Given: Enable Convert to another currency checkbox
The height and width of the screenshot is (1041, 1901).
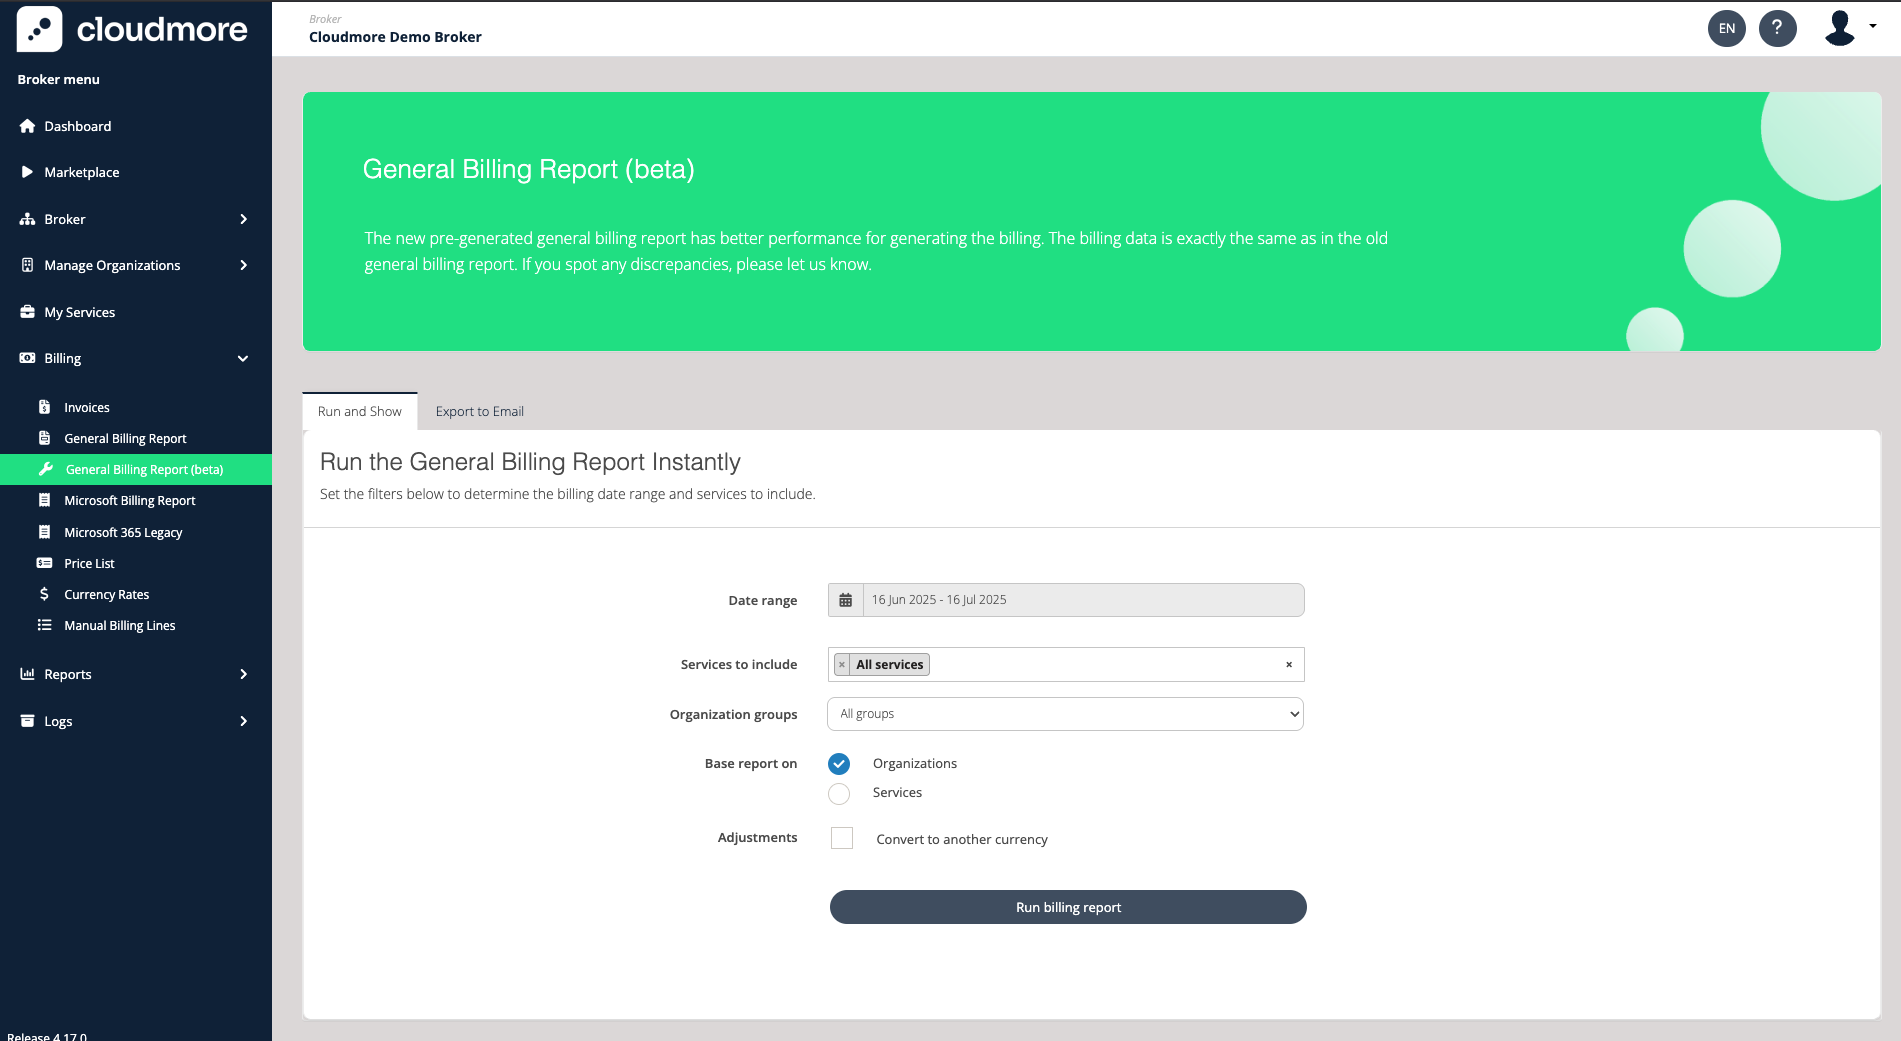Looking at the screenshot, I should coord(842,838).
